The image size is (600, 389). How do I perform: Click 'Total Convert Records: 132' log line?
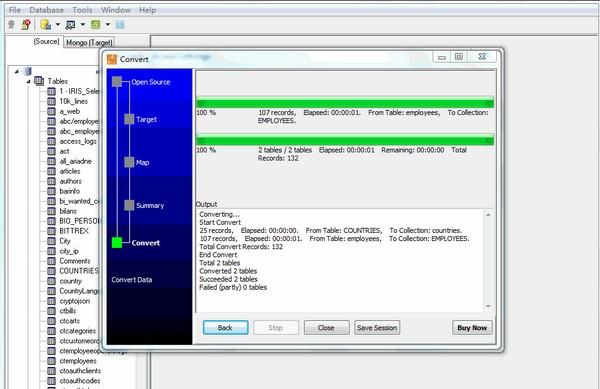point(241,247)
